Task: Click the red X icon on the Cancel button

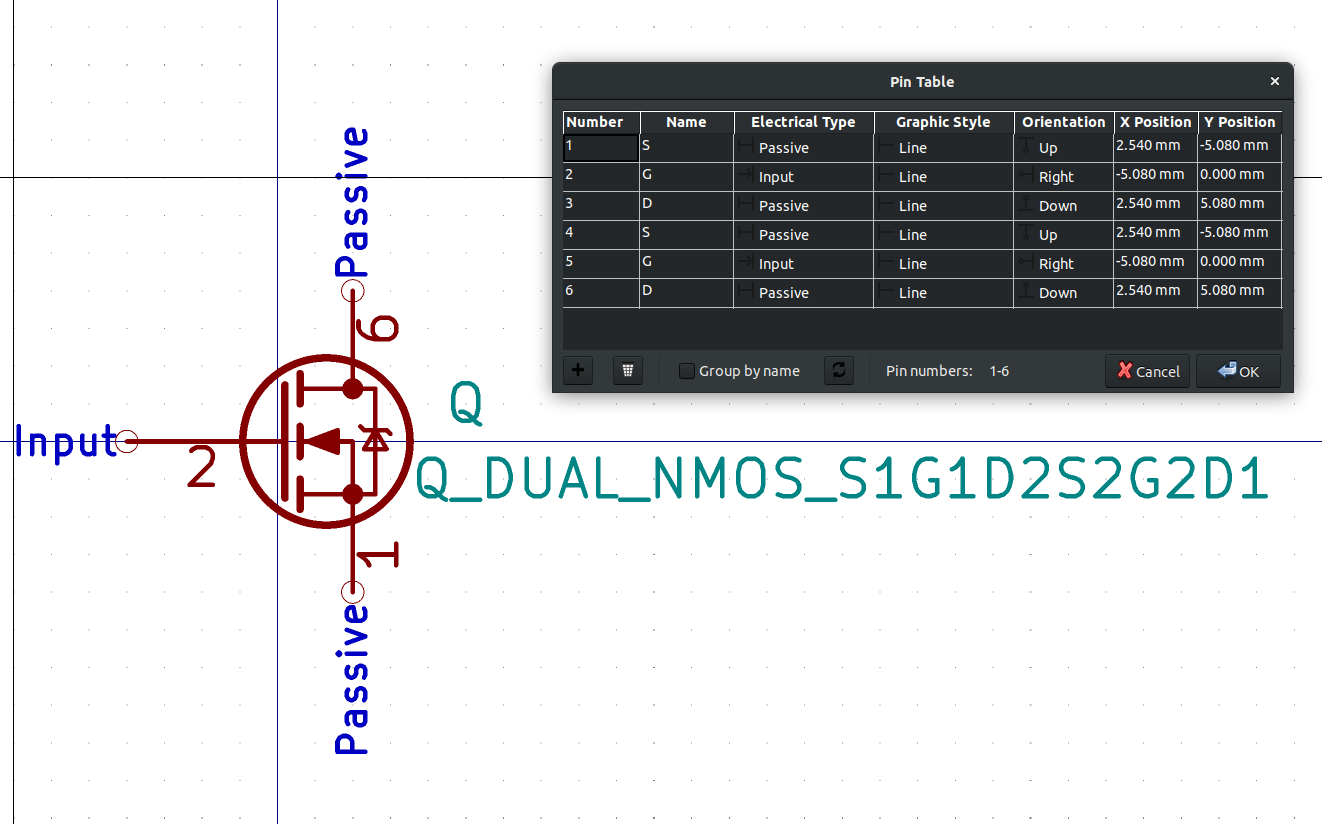Action: [1125, 371]
